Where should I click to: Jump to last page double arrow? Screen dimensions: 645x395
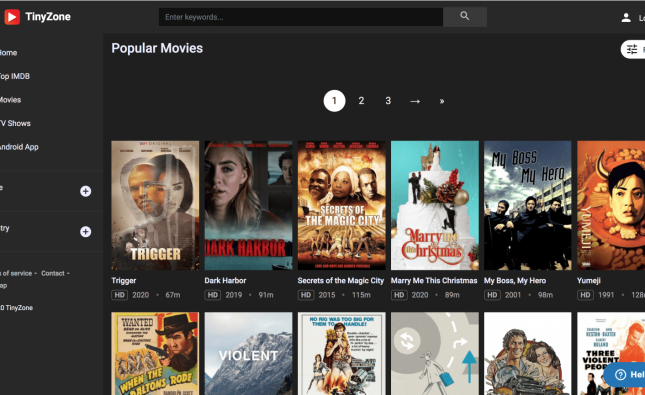coord(442,101)
